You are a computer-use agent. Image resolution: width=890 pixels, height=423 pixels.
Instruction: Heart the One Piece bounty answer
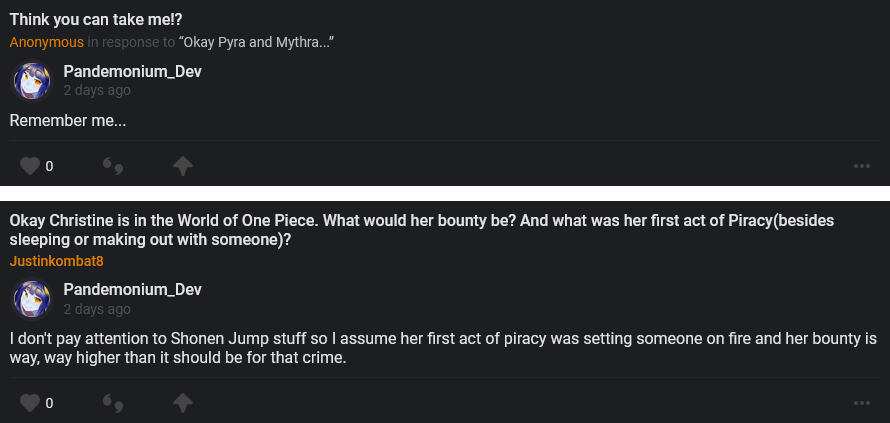tap(31, 403)
